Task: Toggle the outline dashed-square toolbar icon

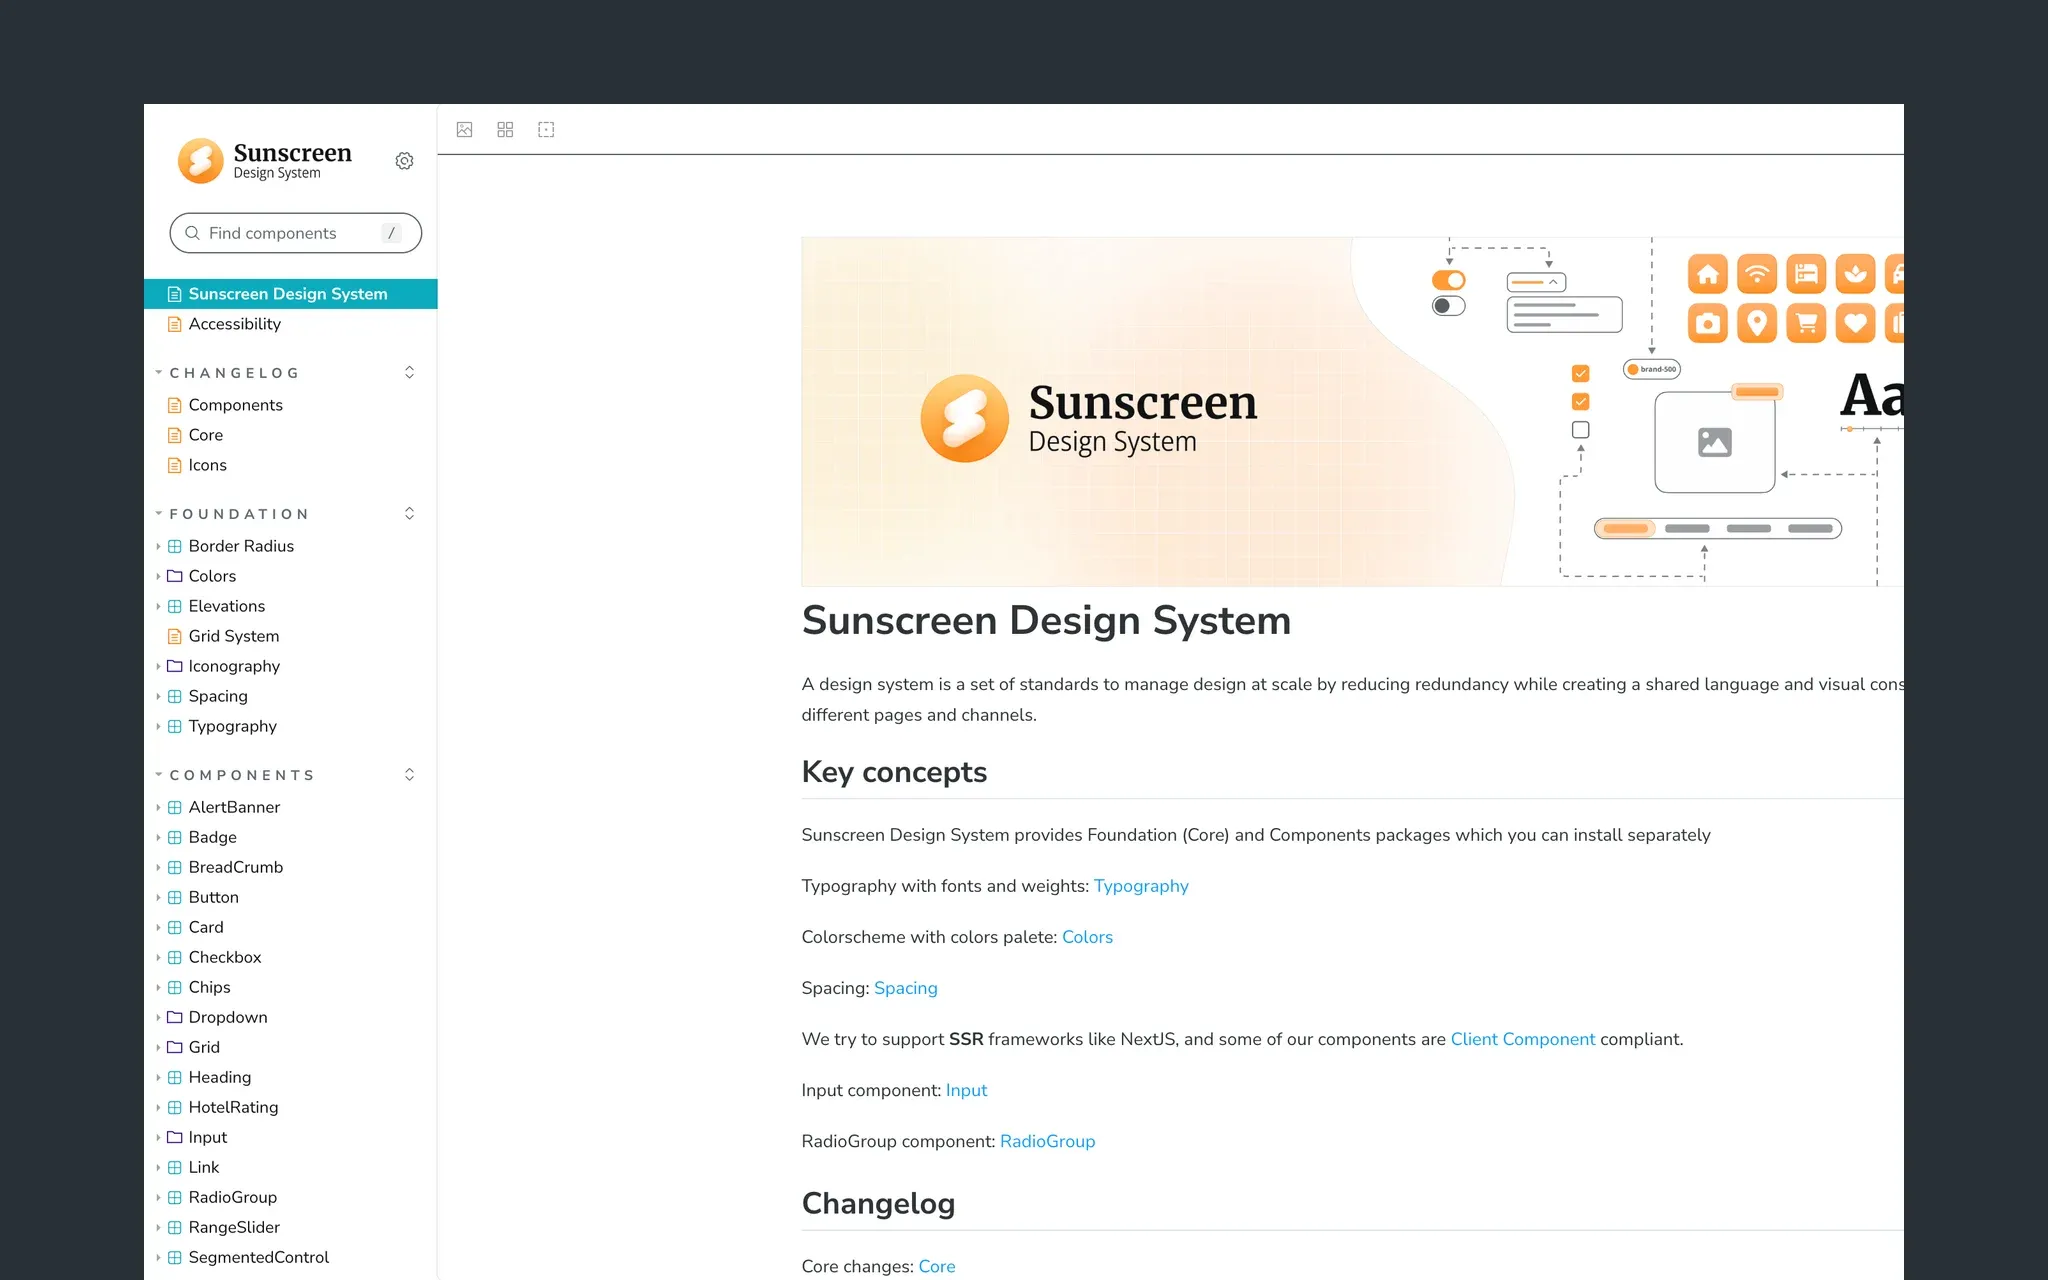Action: [546, 130]
